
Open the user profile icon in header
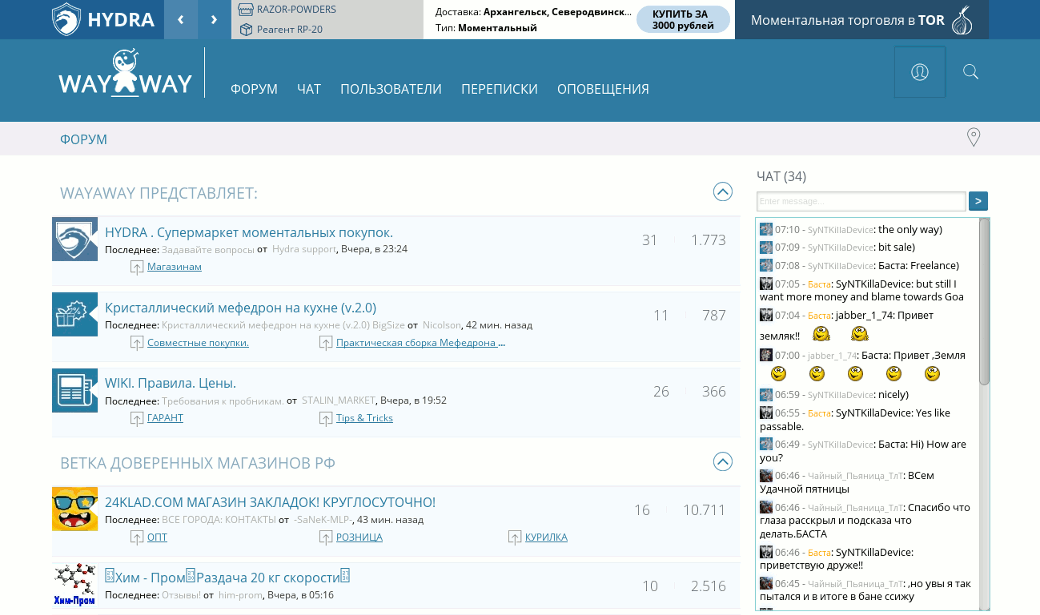(x=919, y=72)
